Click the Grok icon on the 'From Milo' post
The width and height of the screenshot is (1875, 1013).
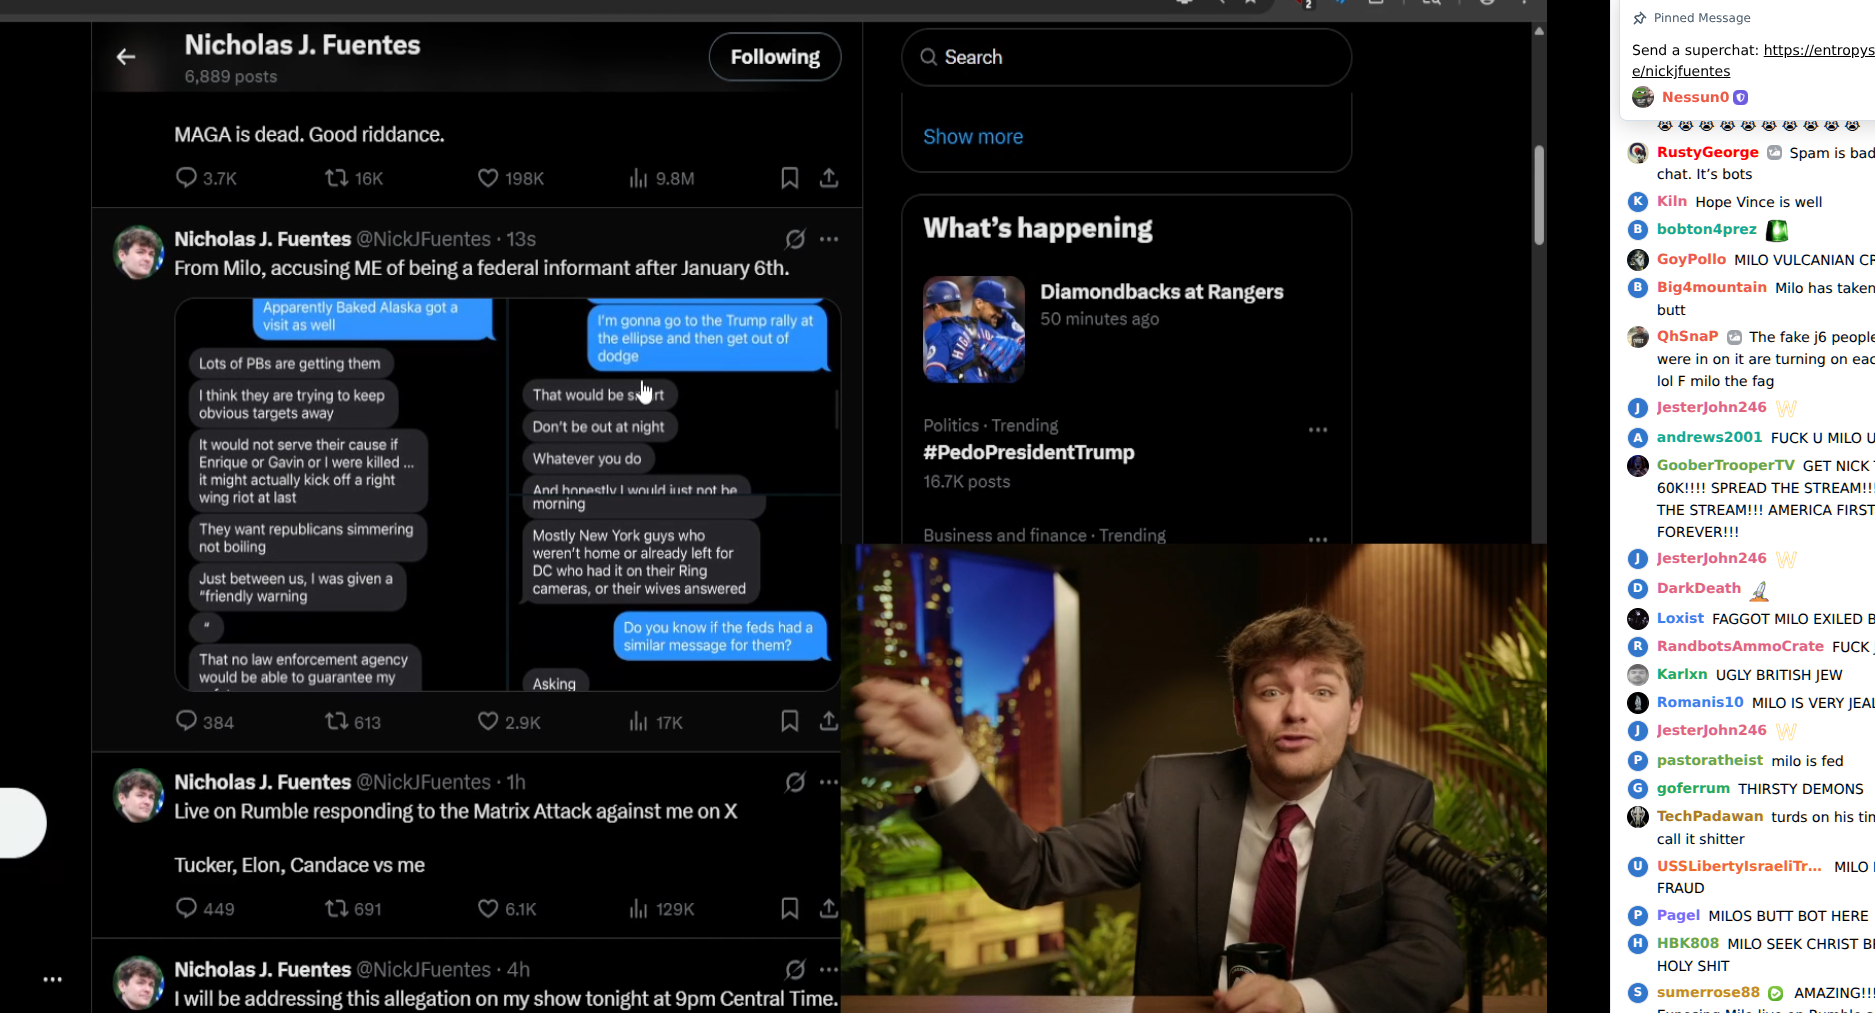(x=794, y=239)
